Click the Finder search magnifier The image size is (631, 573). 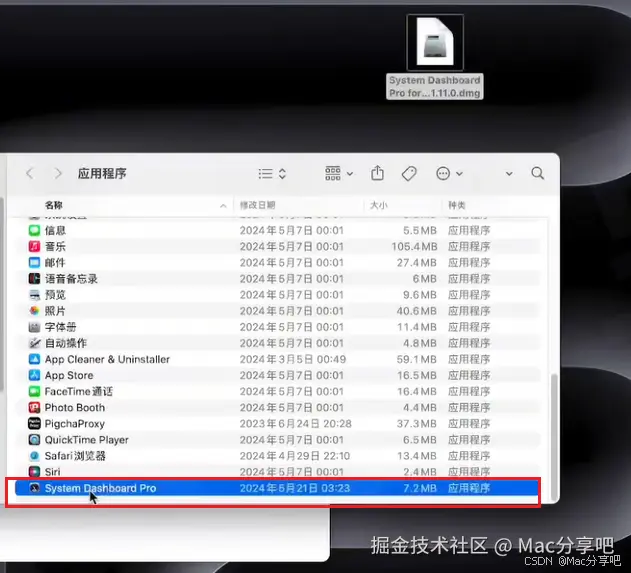click(x=538, y=173)
